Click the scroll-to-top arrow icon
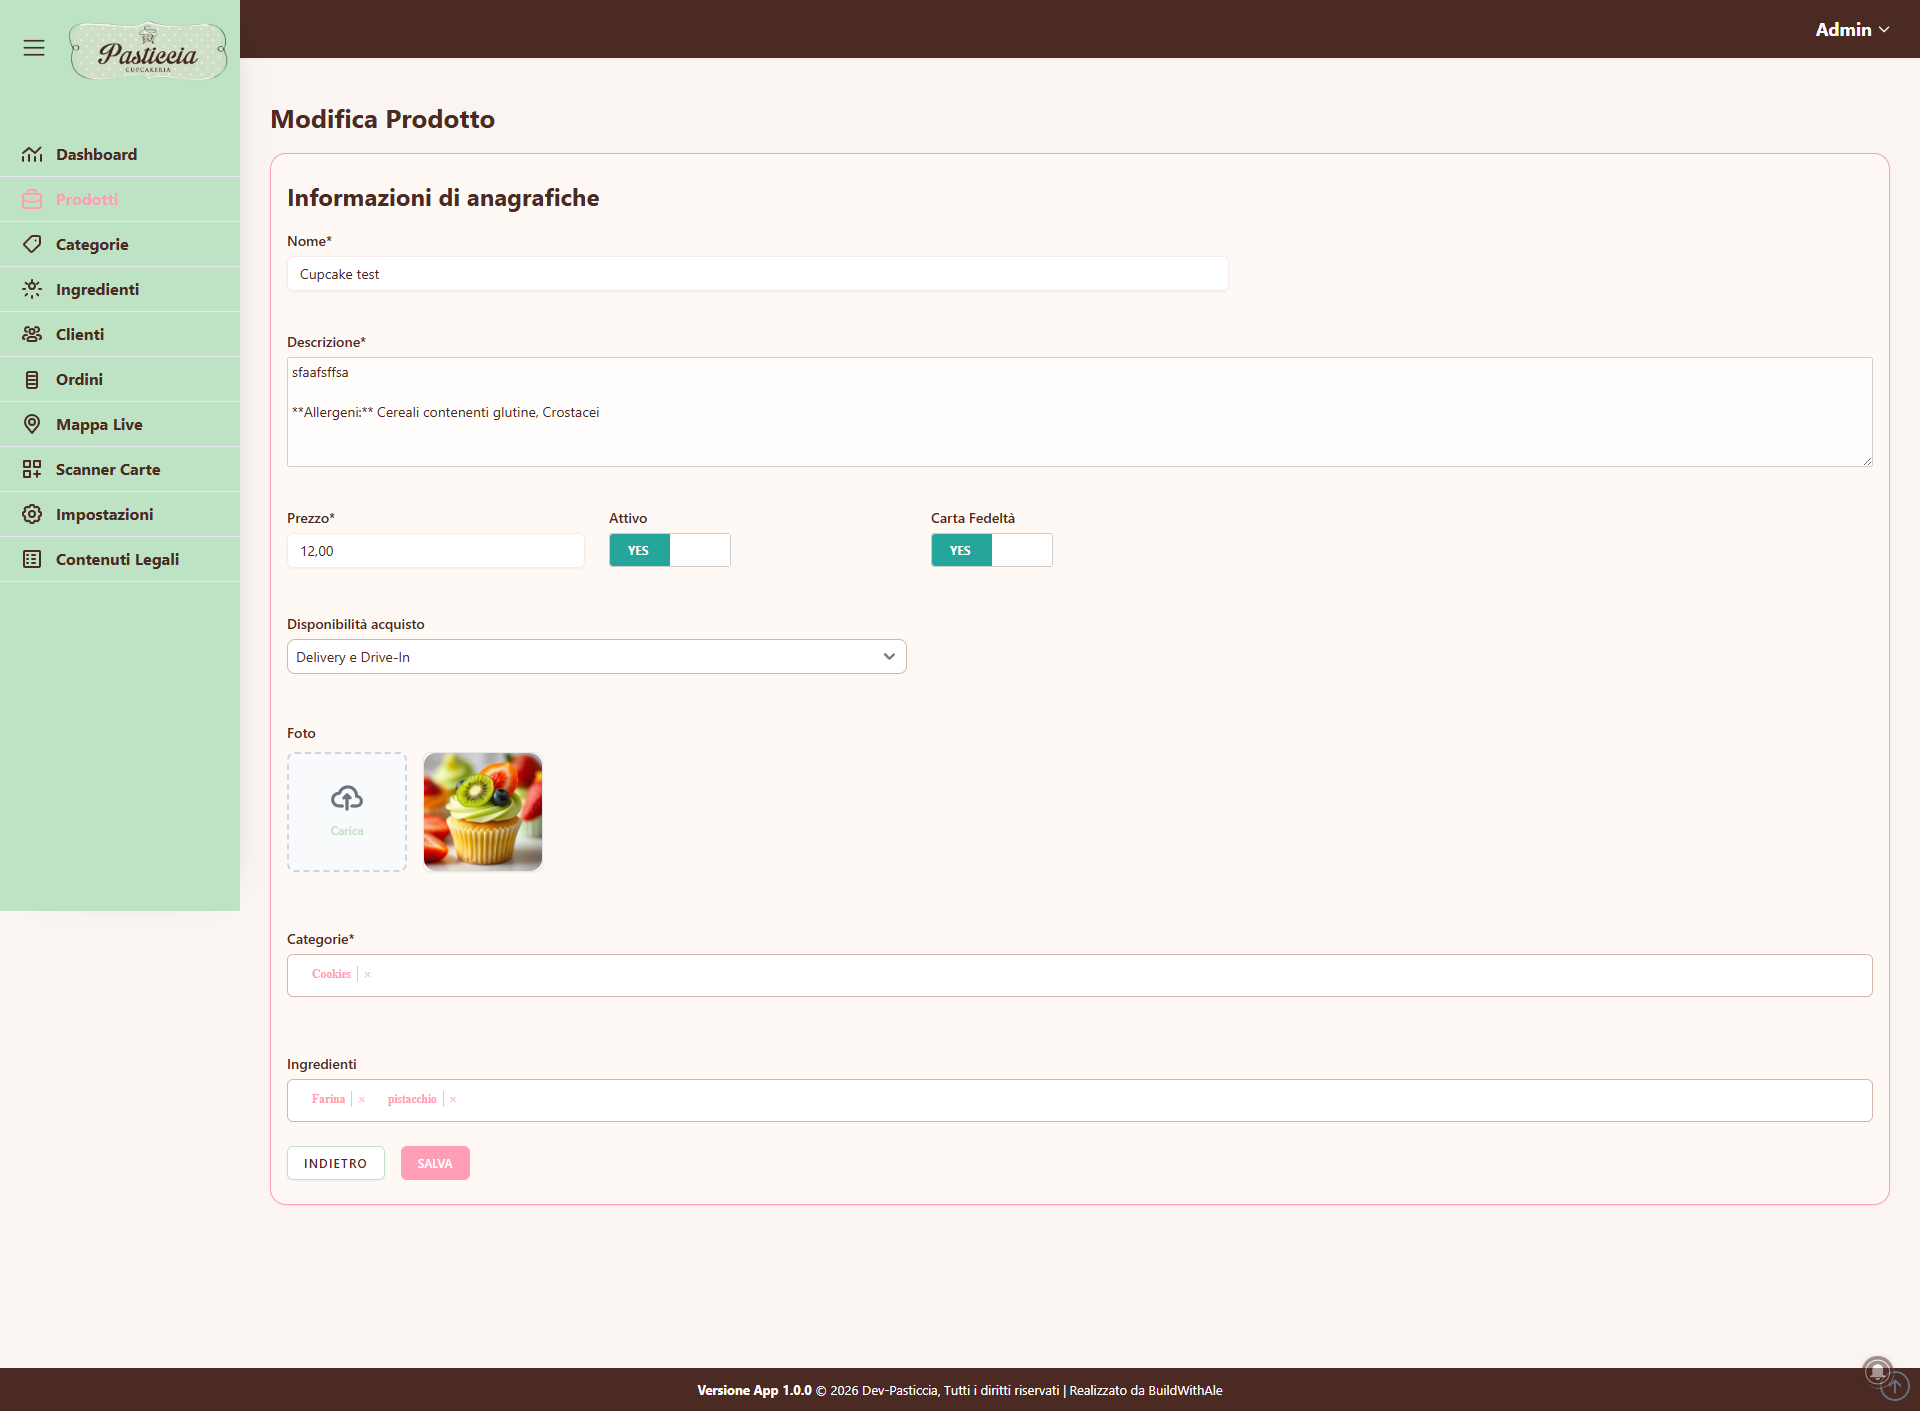The height and width of the screenshot is (1411, 1920). click(x=1894, y=1386)
